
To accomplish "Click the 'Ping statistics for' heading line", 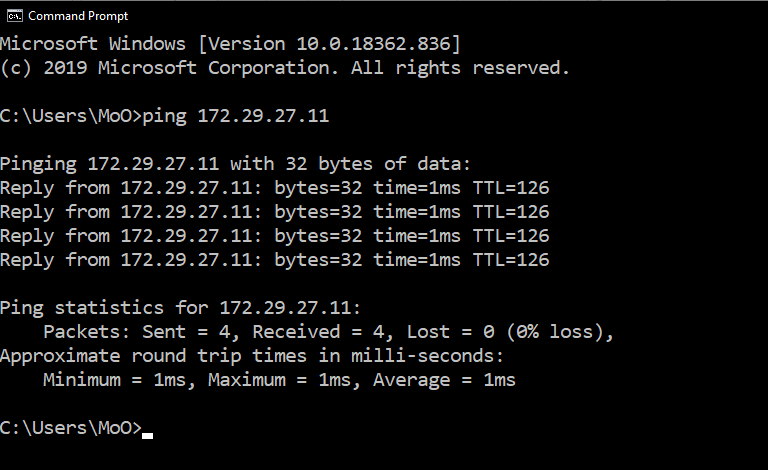I will tap(180, 308).
